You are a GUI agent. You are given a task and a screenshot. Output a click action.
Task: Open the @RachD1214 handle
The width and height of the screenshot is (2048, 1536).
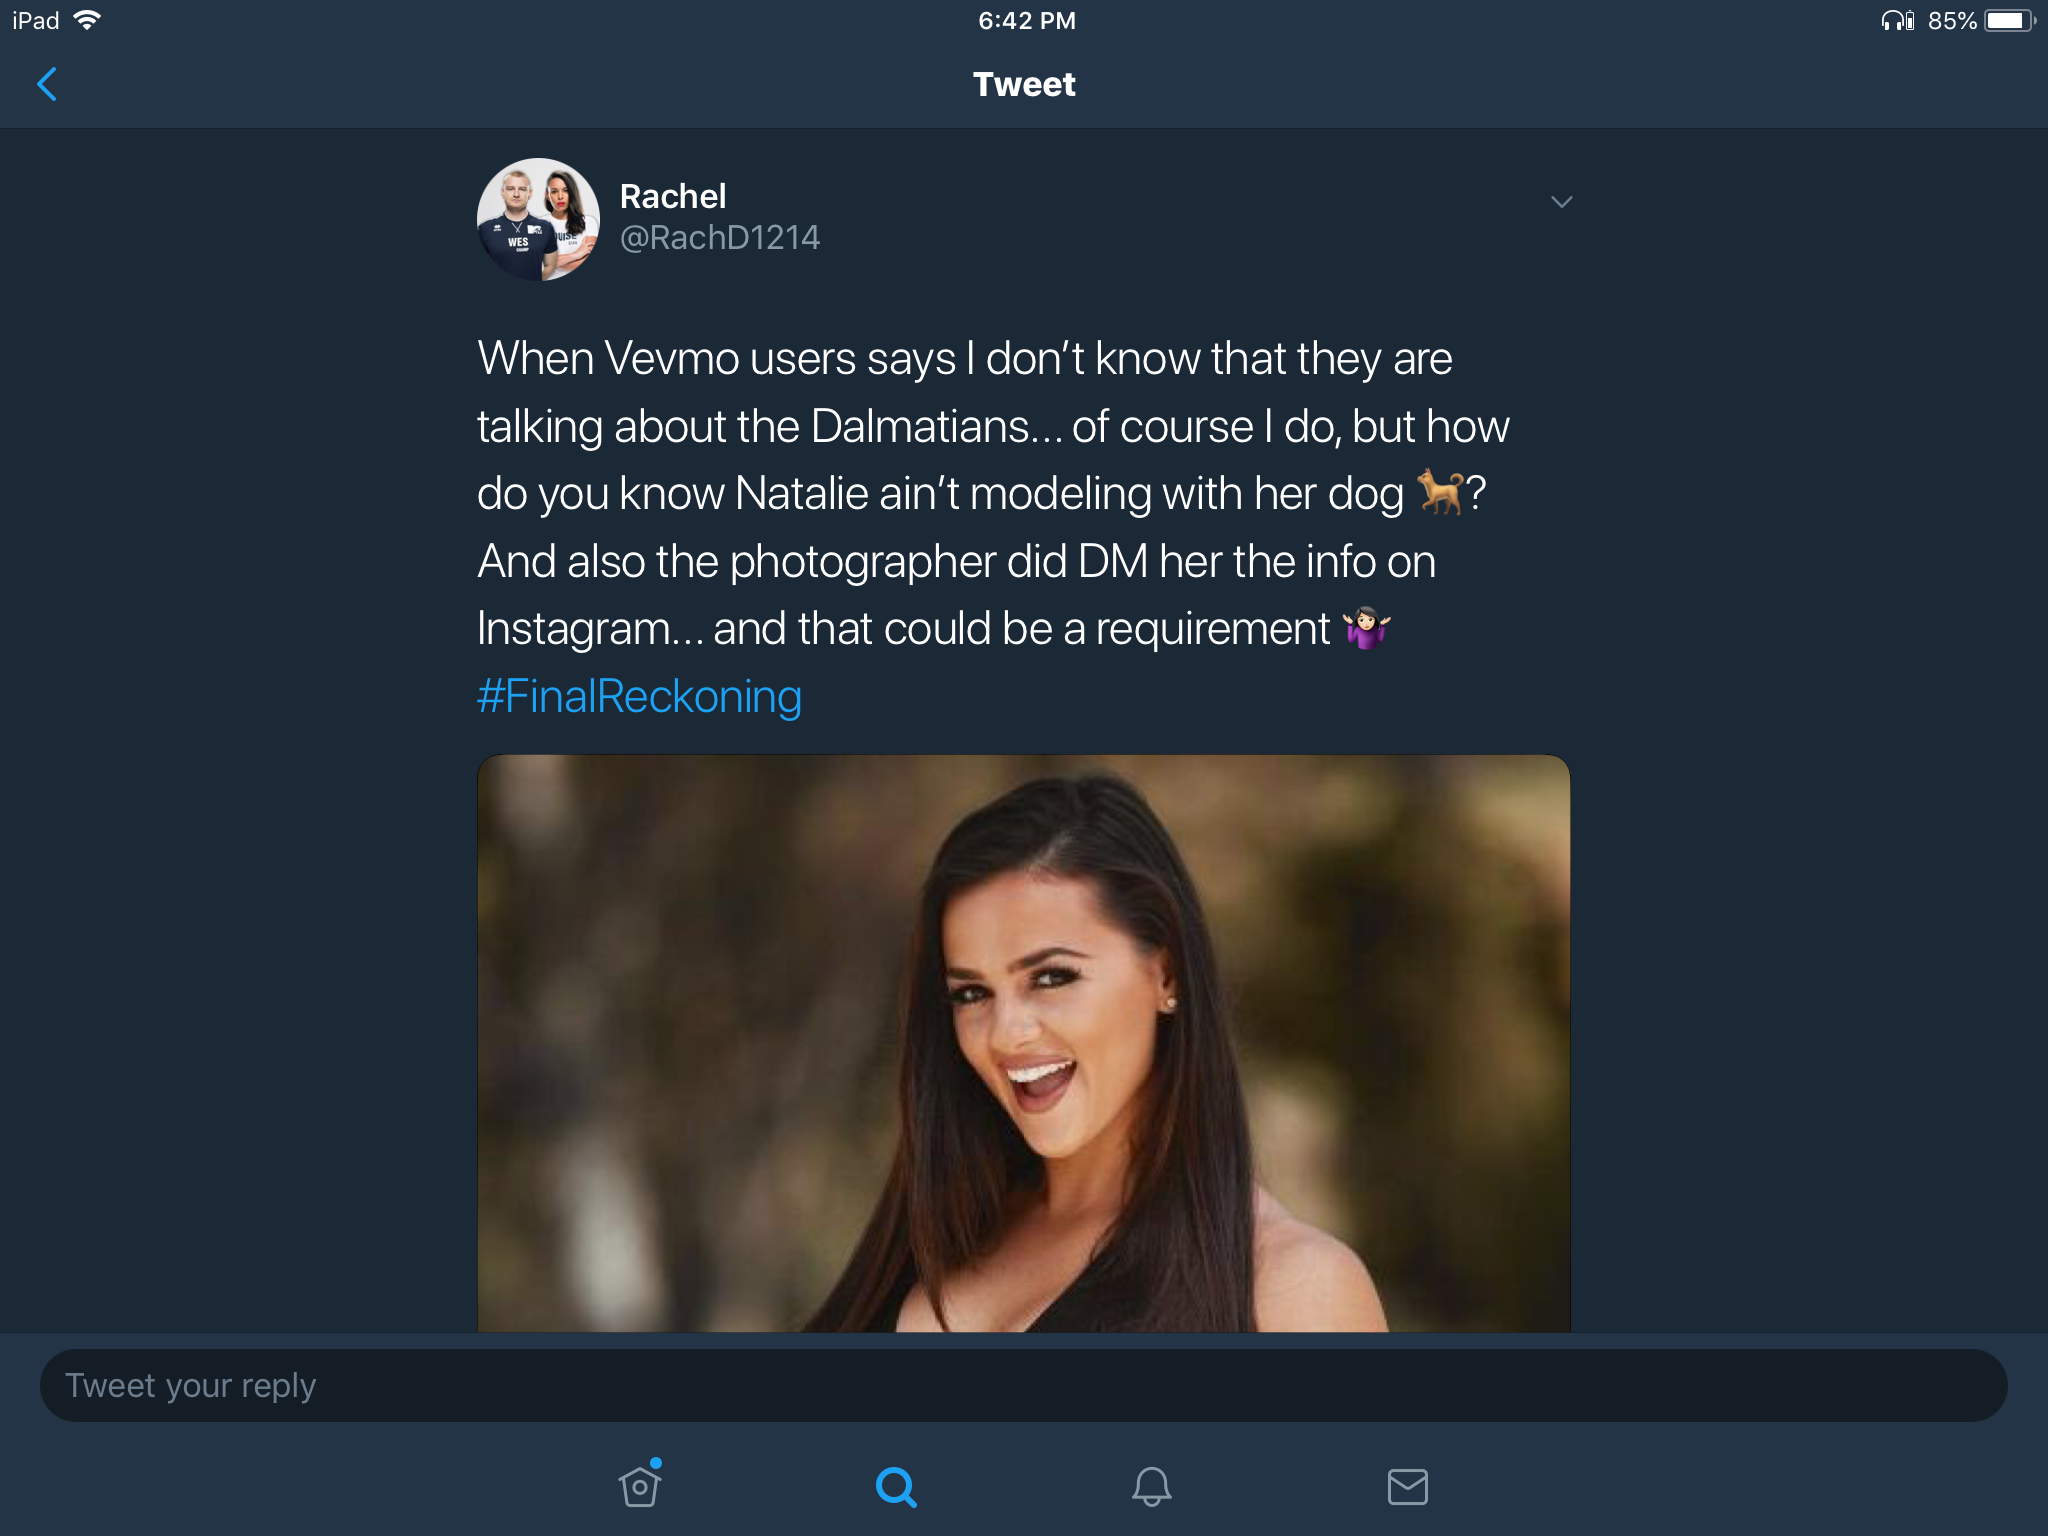point(720,238)
